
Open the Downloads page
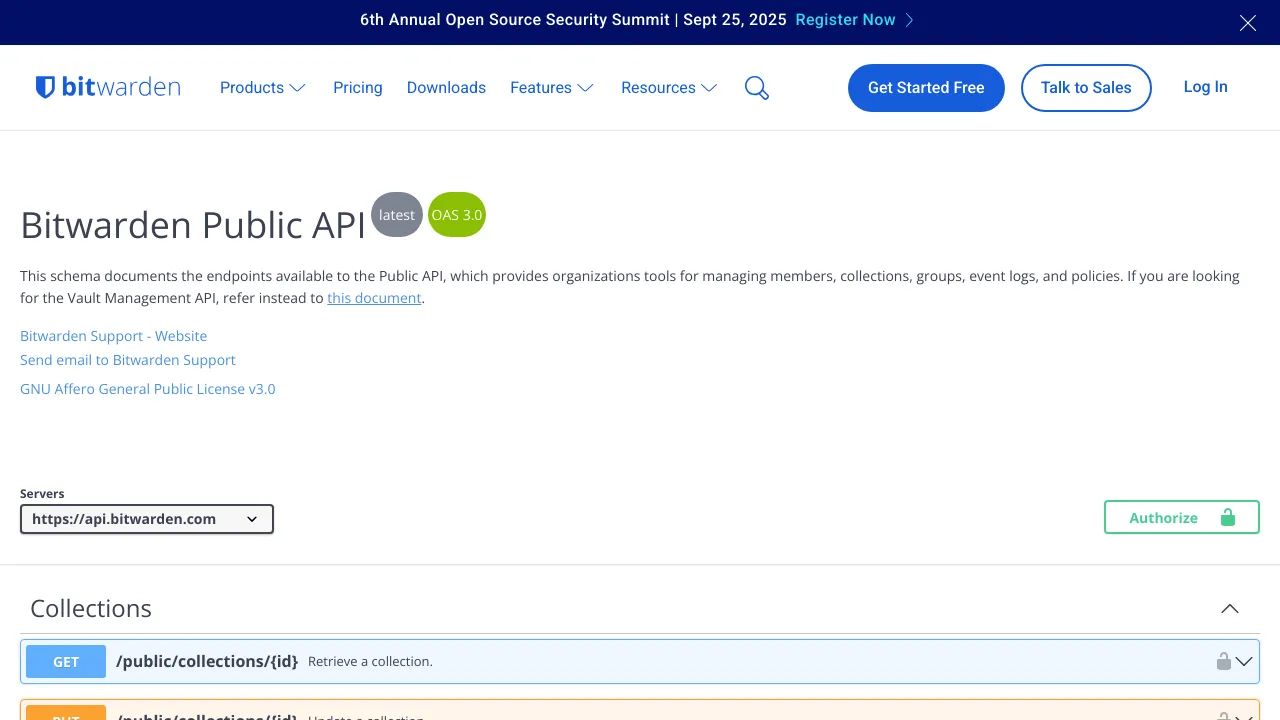coord(446,88)
